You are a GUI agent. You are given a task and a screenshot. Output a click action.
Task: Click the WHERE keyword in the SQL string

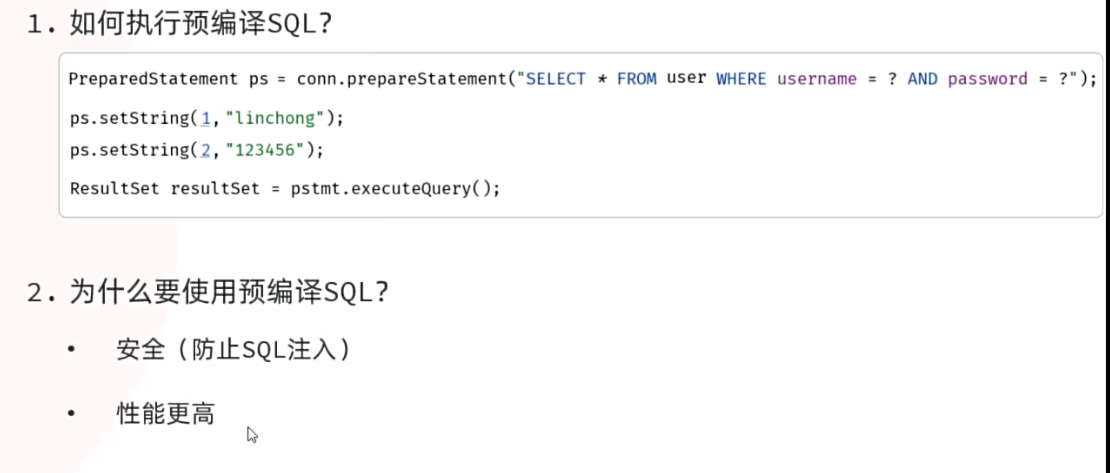tap(741, 79)
